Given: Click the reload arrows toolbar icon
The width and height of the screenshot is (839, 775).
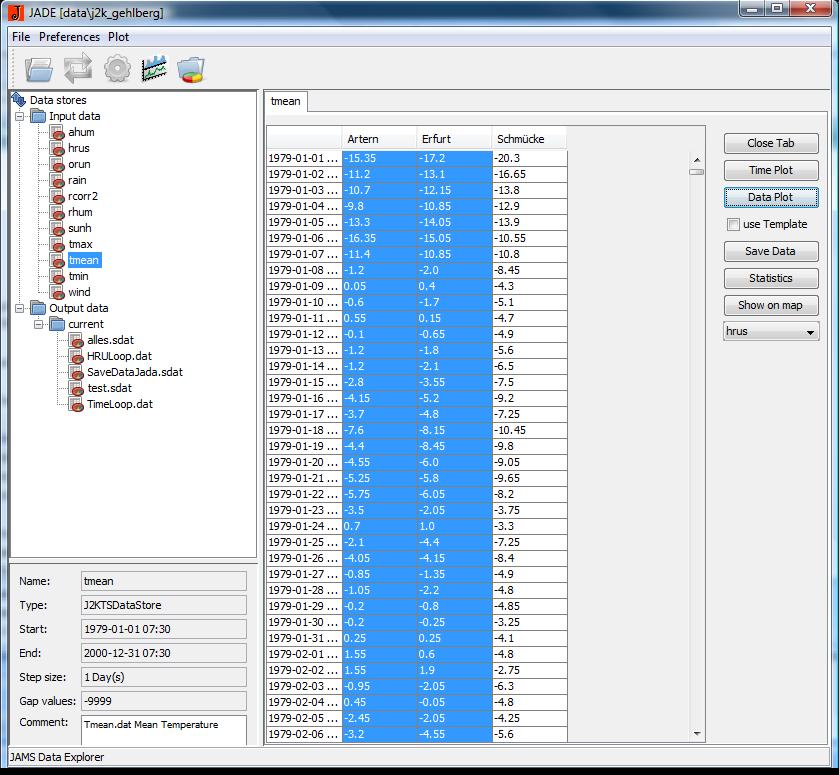Looking at the screenshot, I should point(77,69).
